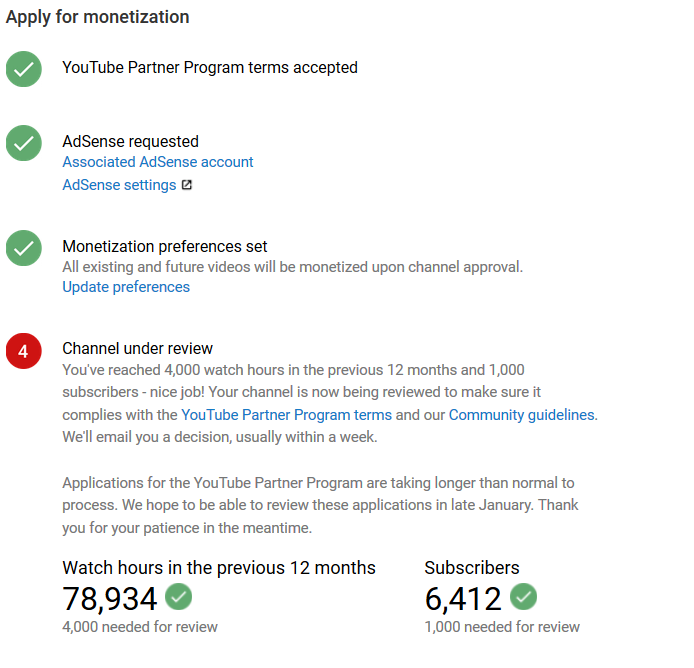Click the green checkmark beside Monetization preferences set
The height and width of the screenshot is (668, 694).
tap(24, 248)
